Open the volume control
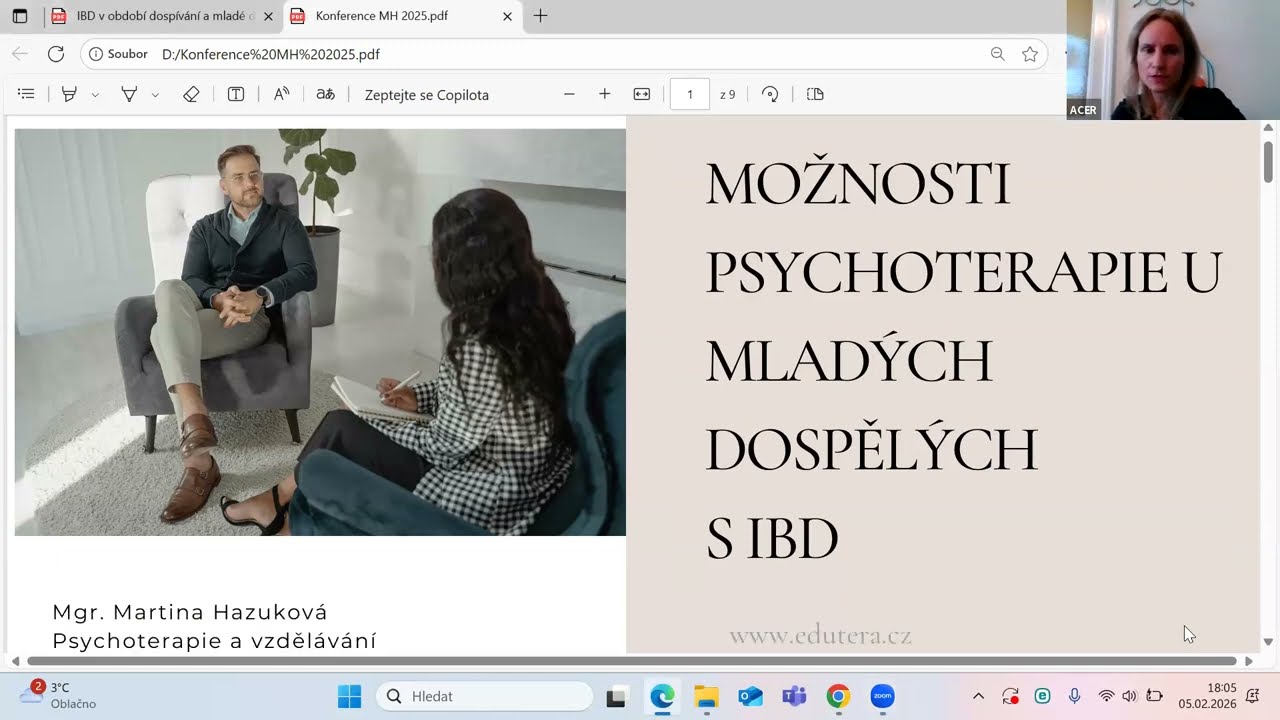The height and width of the screenshot is (720, 1280). (x=1130, y=697)
